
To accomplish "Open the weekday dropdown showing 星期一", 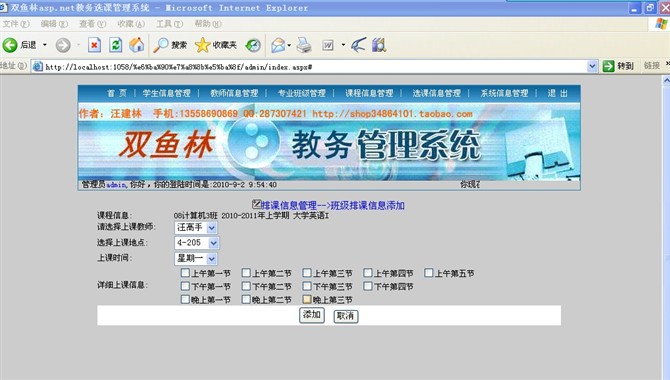I will pos(196,258).
